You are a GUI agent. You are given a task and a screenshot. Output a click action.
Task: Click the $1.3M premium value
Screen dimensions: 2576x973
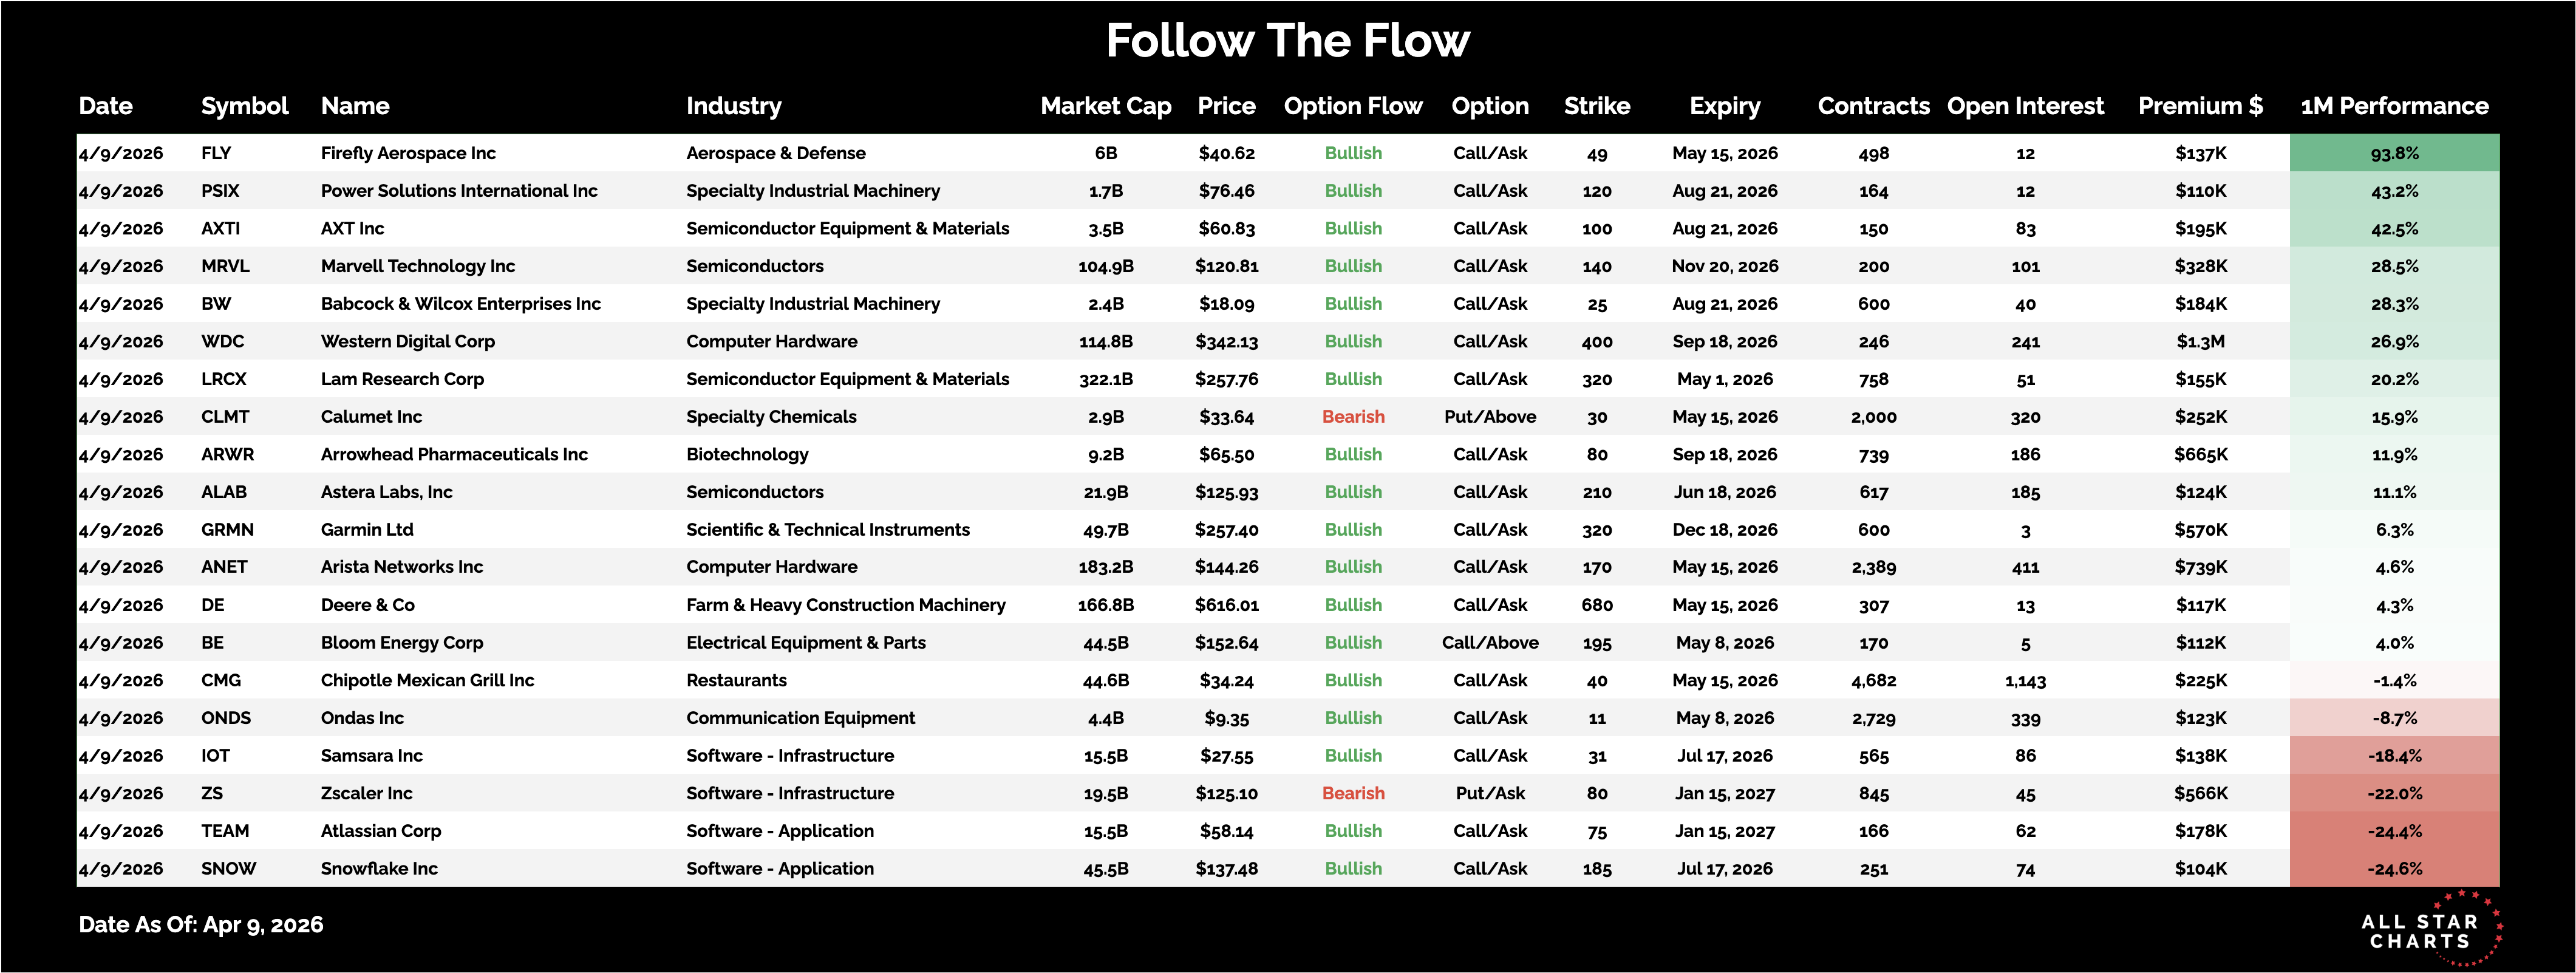pyautogui.click(x=2200, y=341)
